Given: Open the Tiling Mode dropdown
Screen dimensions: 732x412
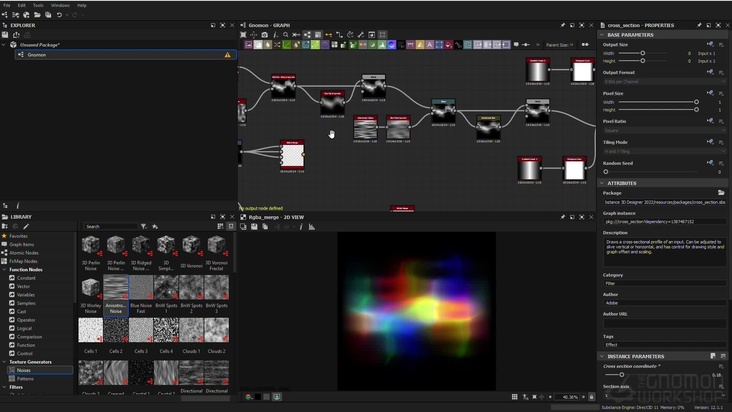Looking at the screenshot, I should pos(664,152).
